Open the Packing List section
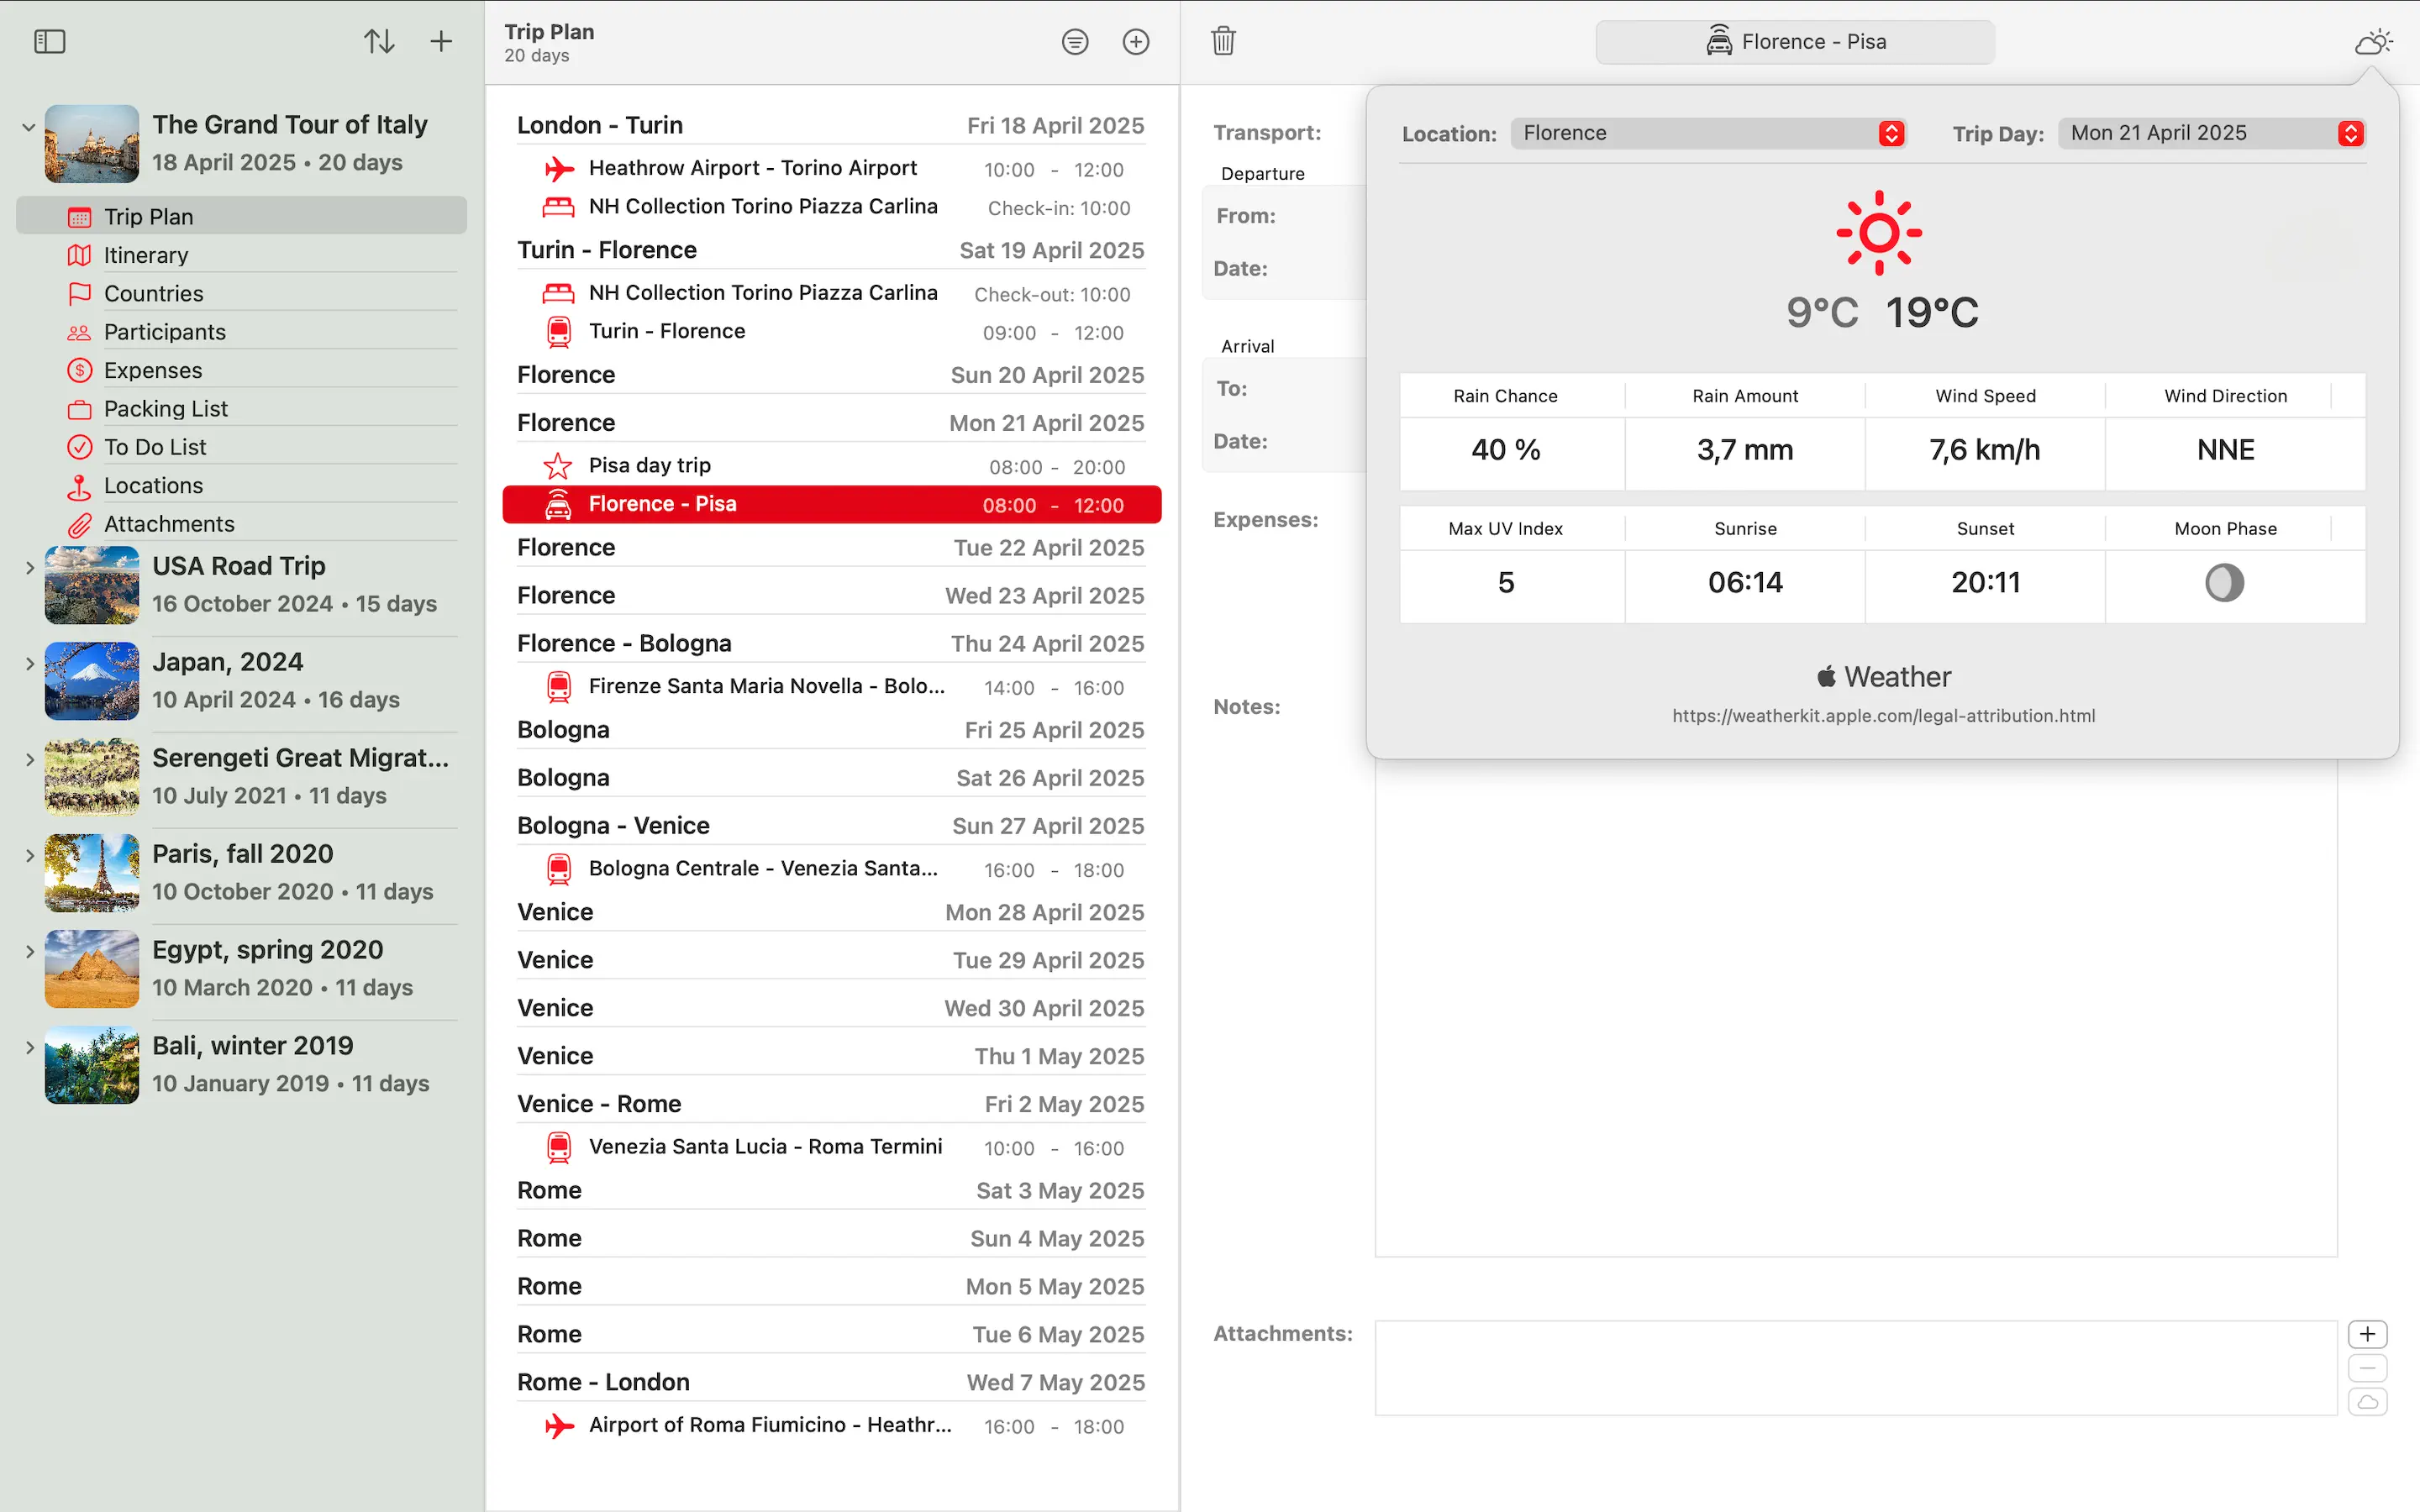Screen dimensions: 2420x1512 coord(165,408)
